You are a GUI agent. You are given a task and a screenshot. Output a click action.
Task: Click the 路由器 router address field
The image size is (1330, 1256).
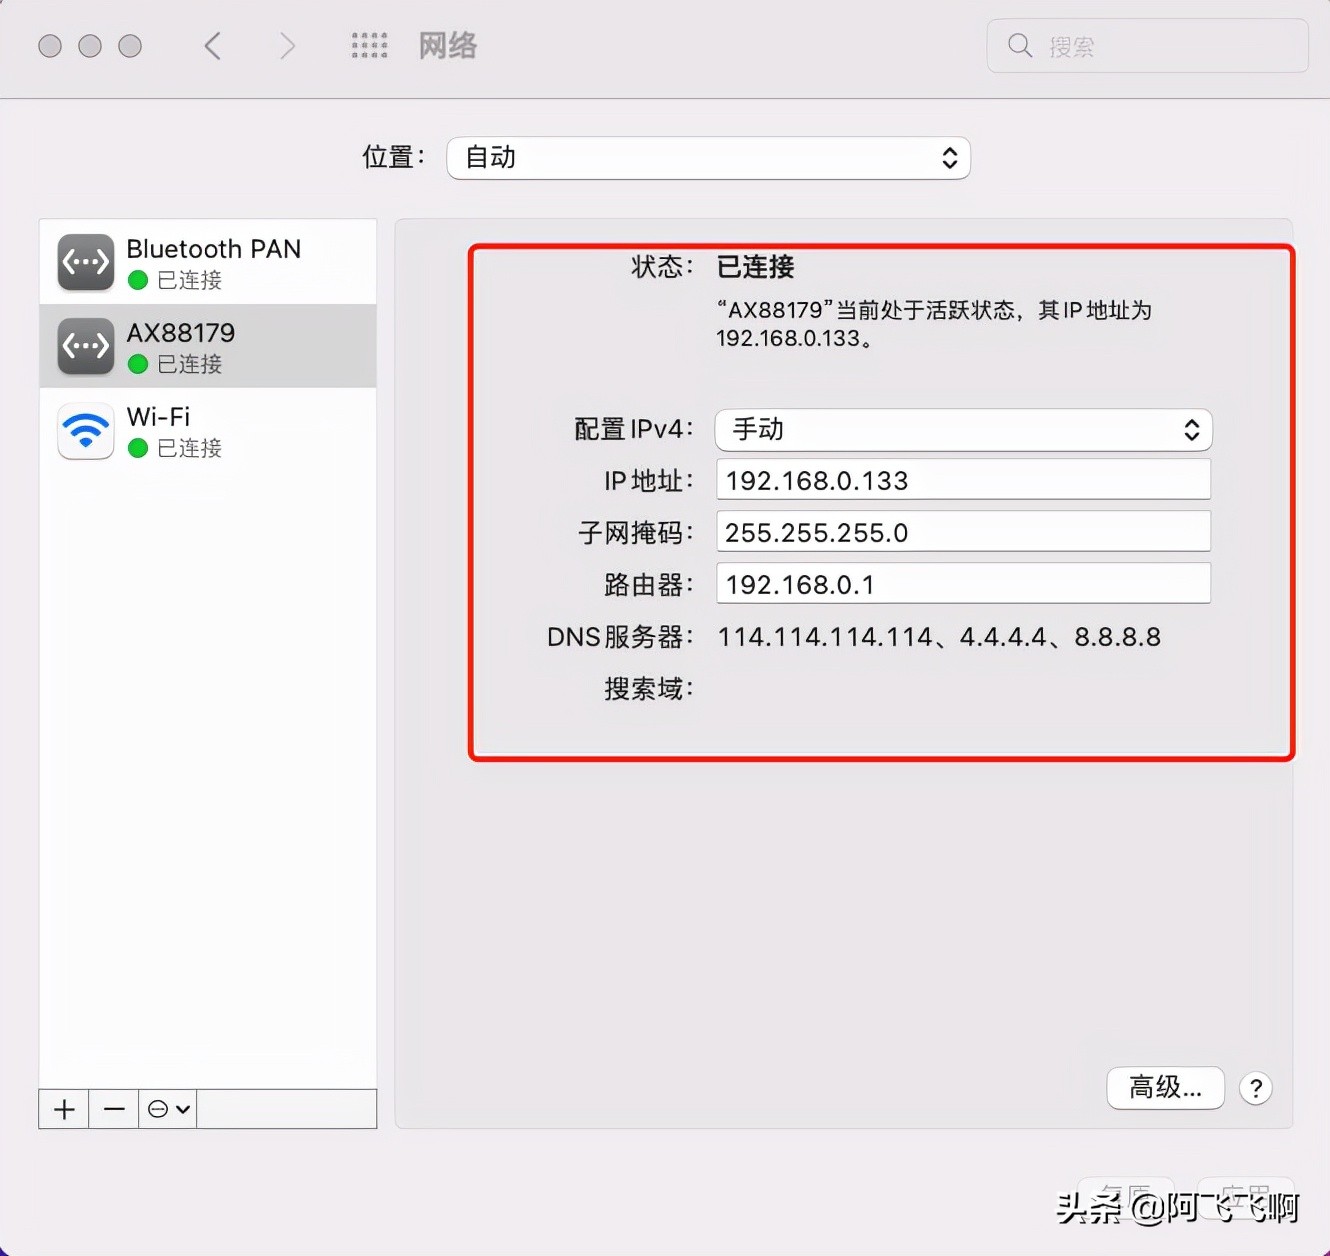pyautogui.click(x=962, y=583)
